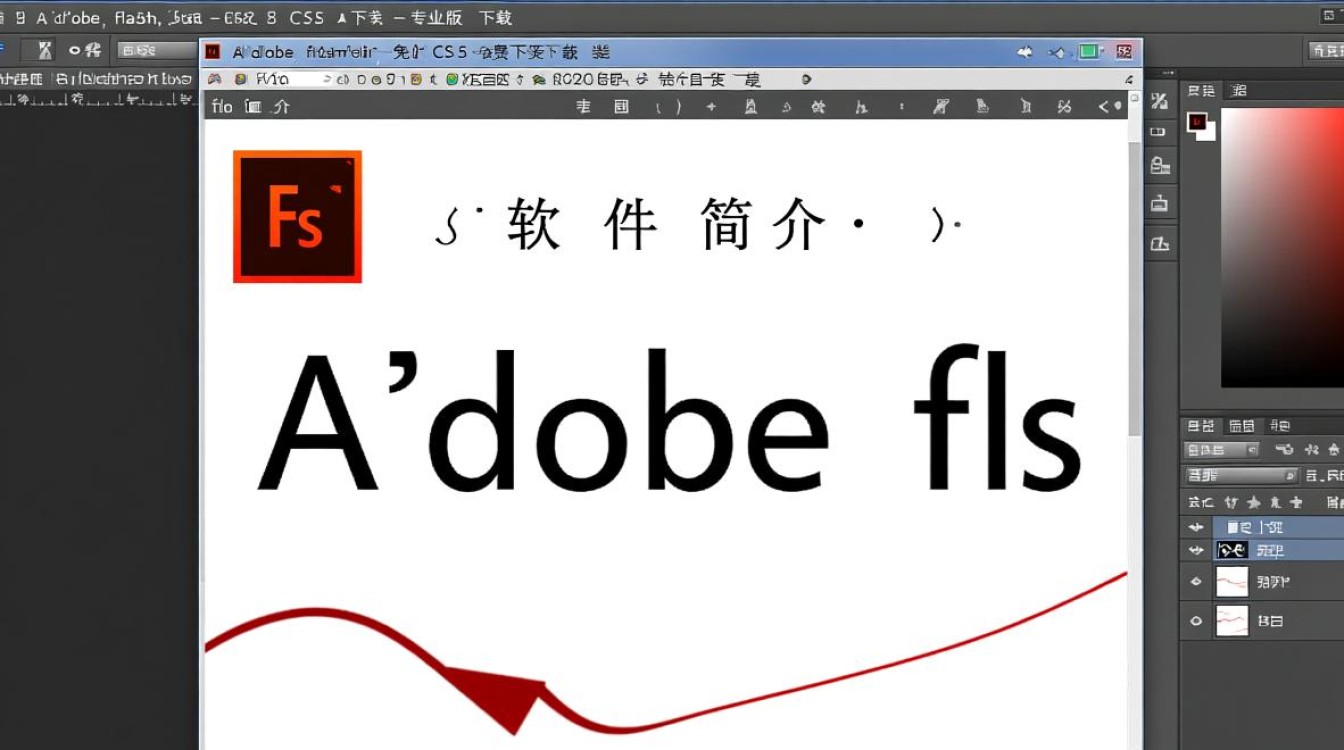Select the brush icon near the toolbar's right end
The width and height of the screenshot is (1344, 750).
(982, 106)
